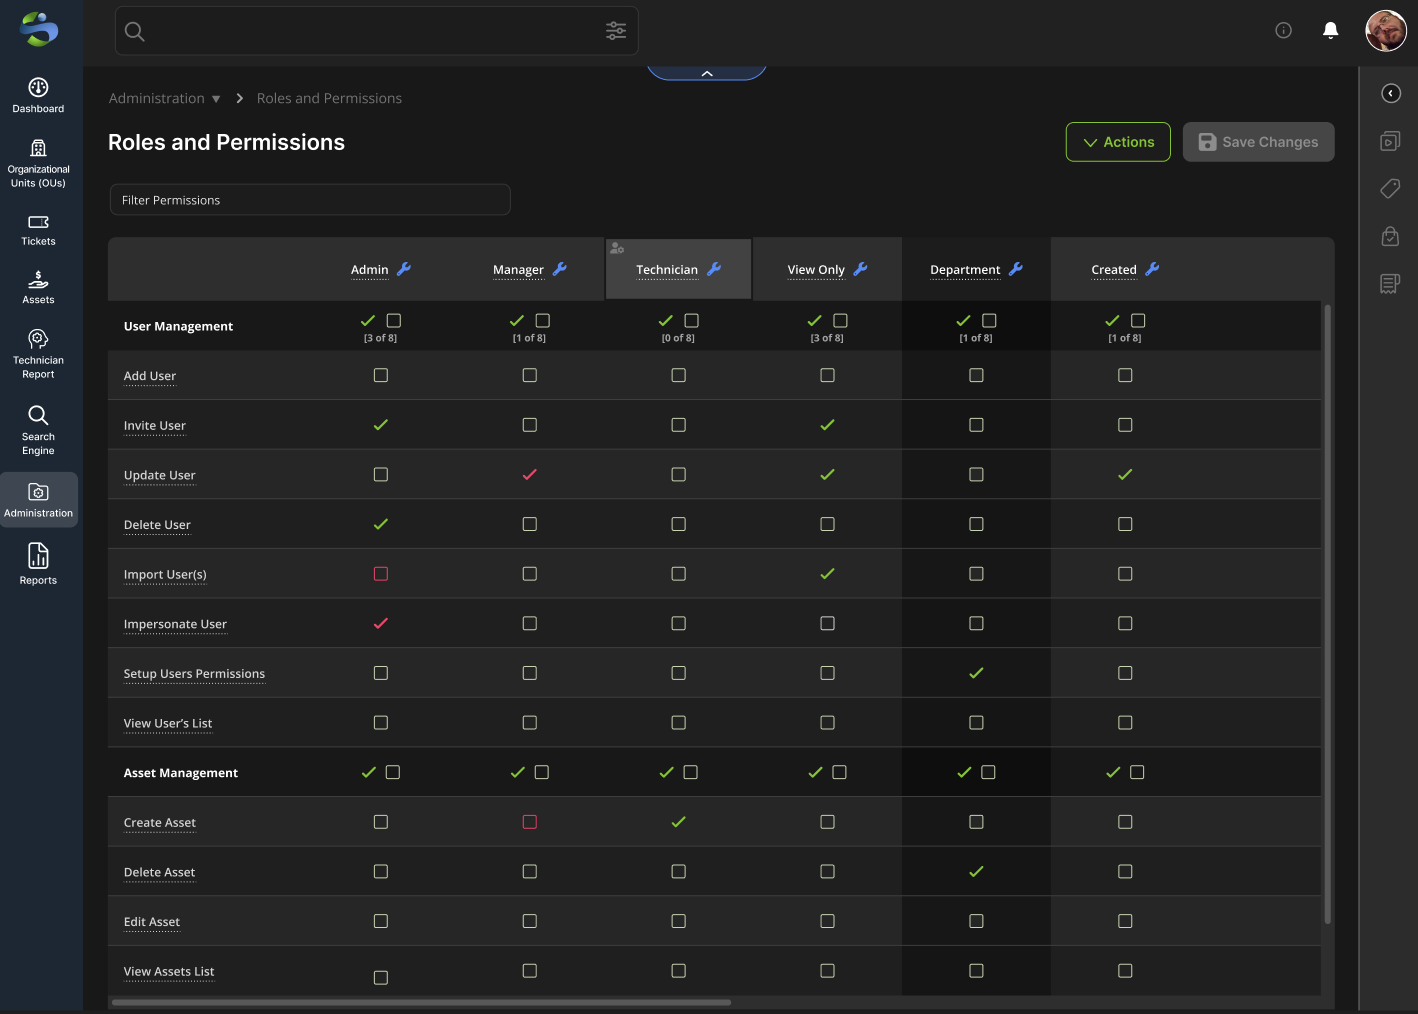Open the notifications bell
This screenshot has width=1418, height=1014.
[x=1331, y=31]
